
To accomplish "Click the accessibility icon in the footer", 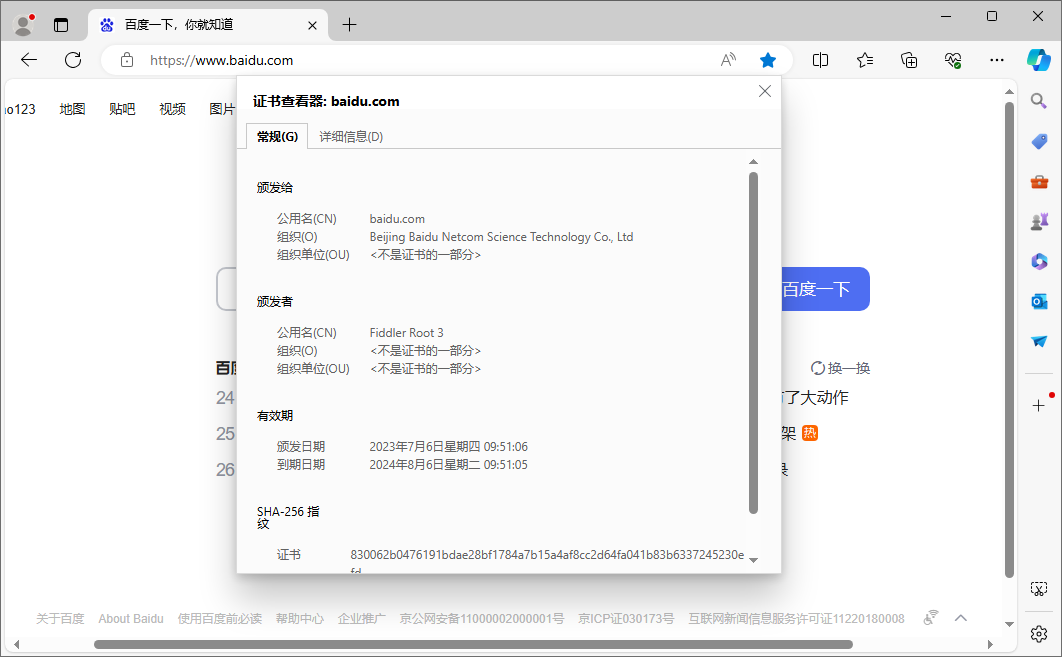I will click(x=931, y=618).
